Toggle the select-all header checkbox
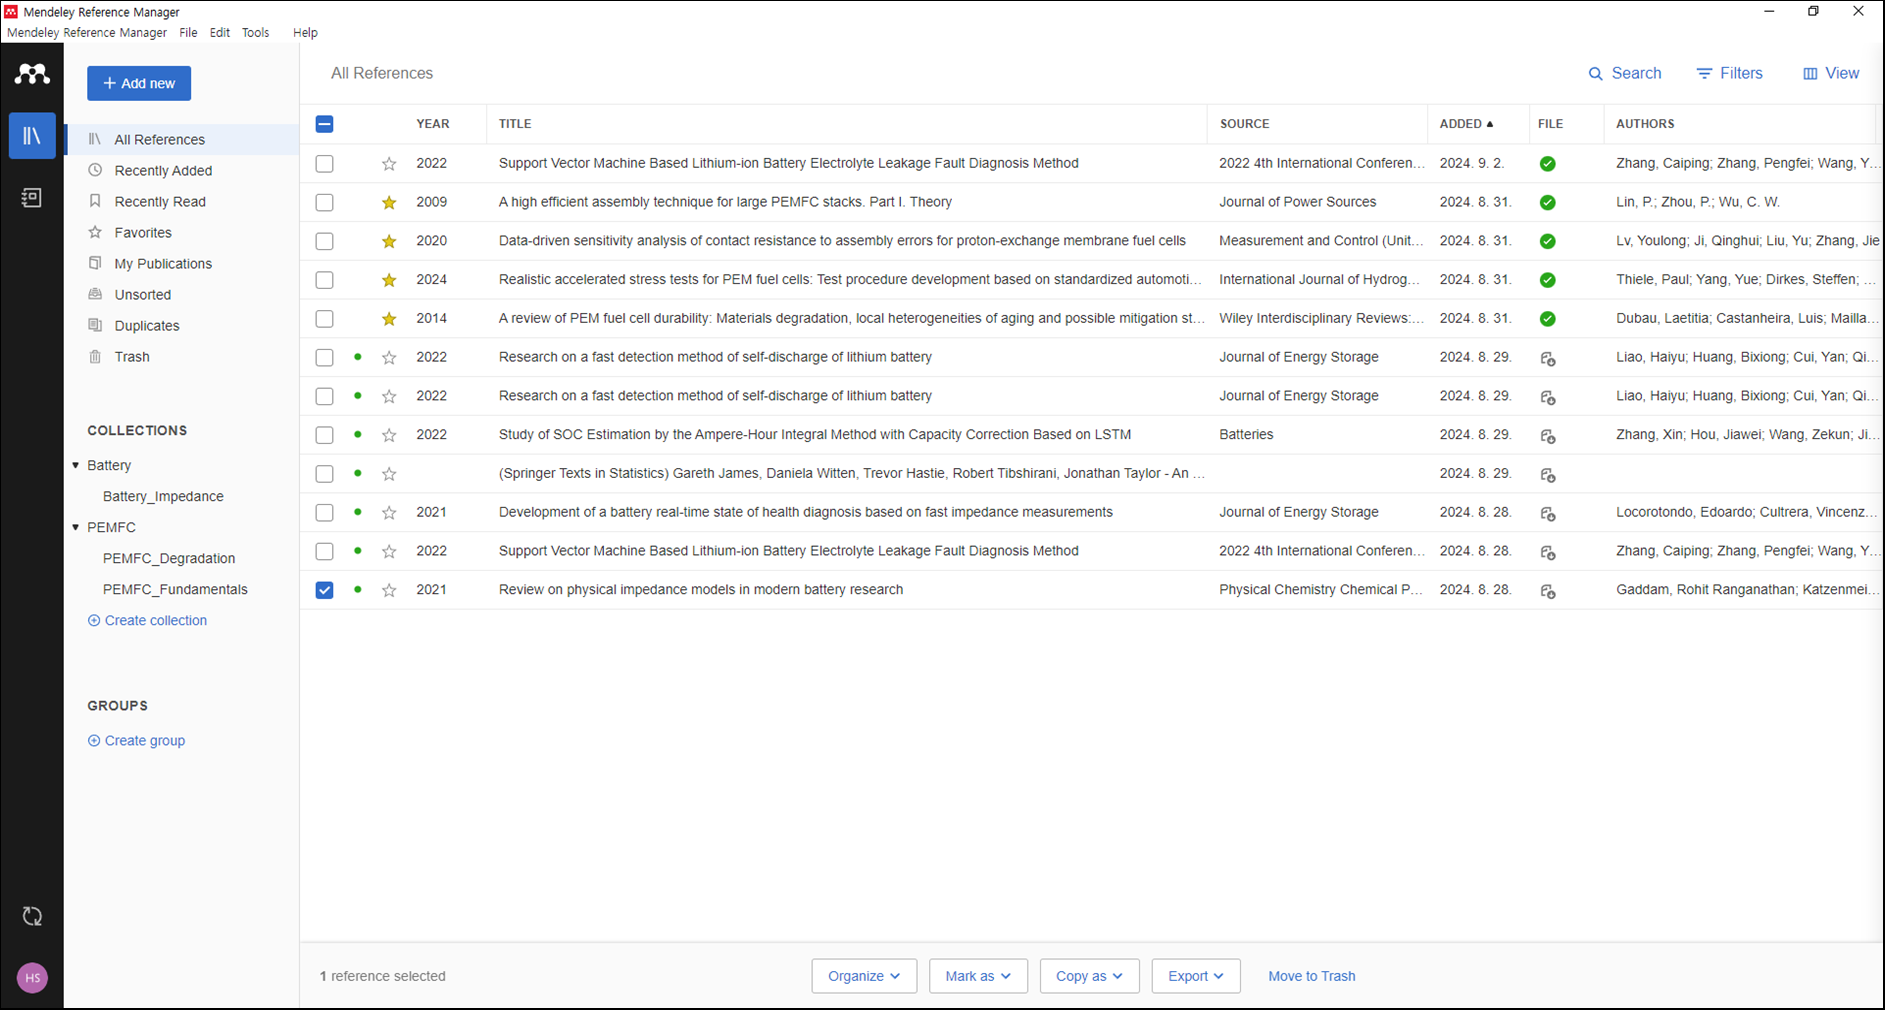1885x1010 pixels. [324, 124]
